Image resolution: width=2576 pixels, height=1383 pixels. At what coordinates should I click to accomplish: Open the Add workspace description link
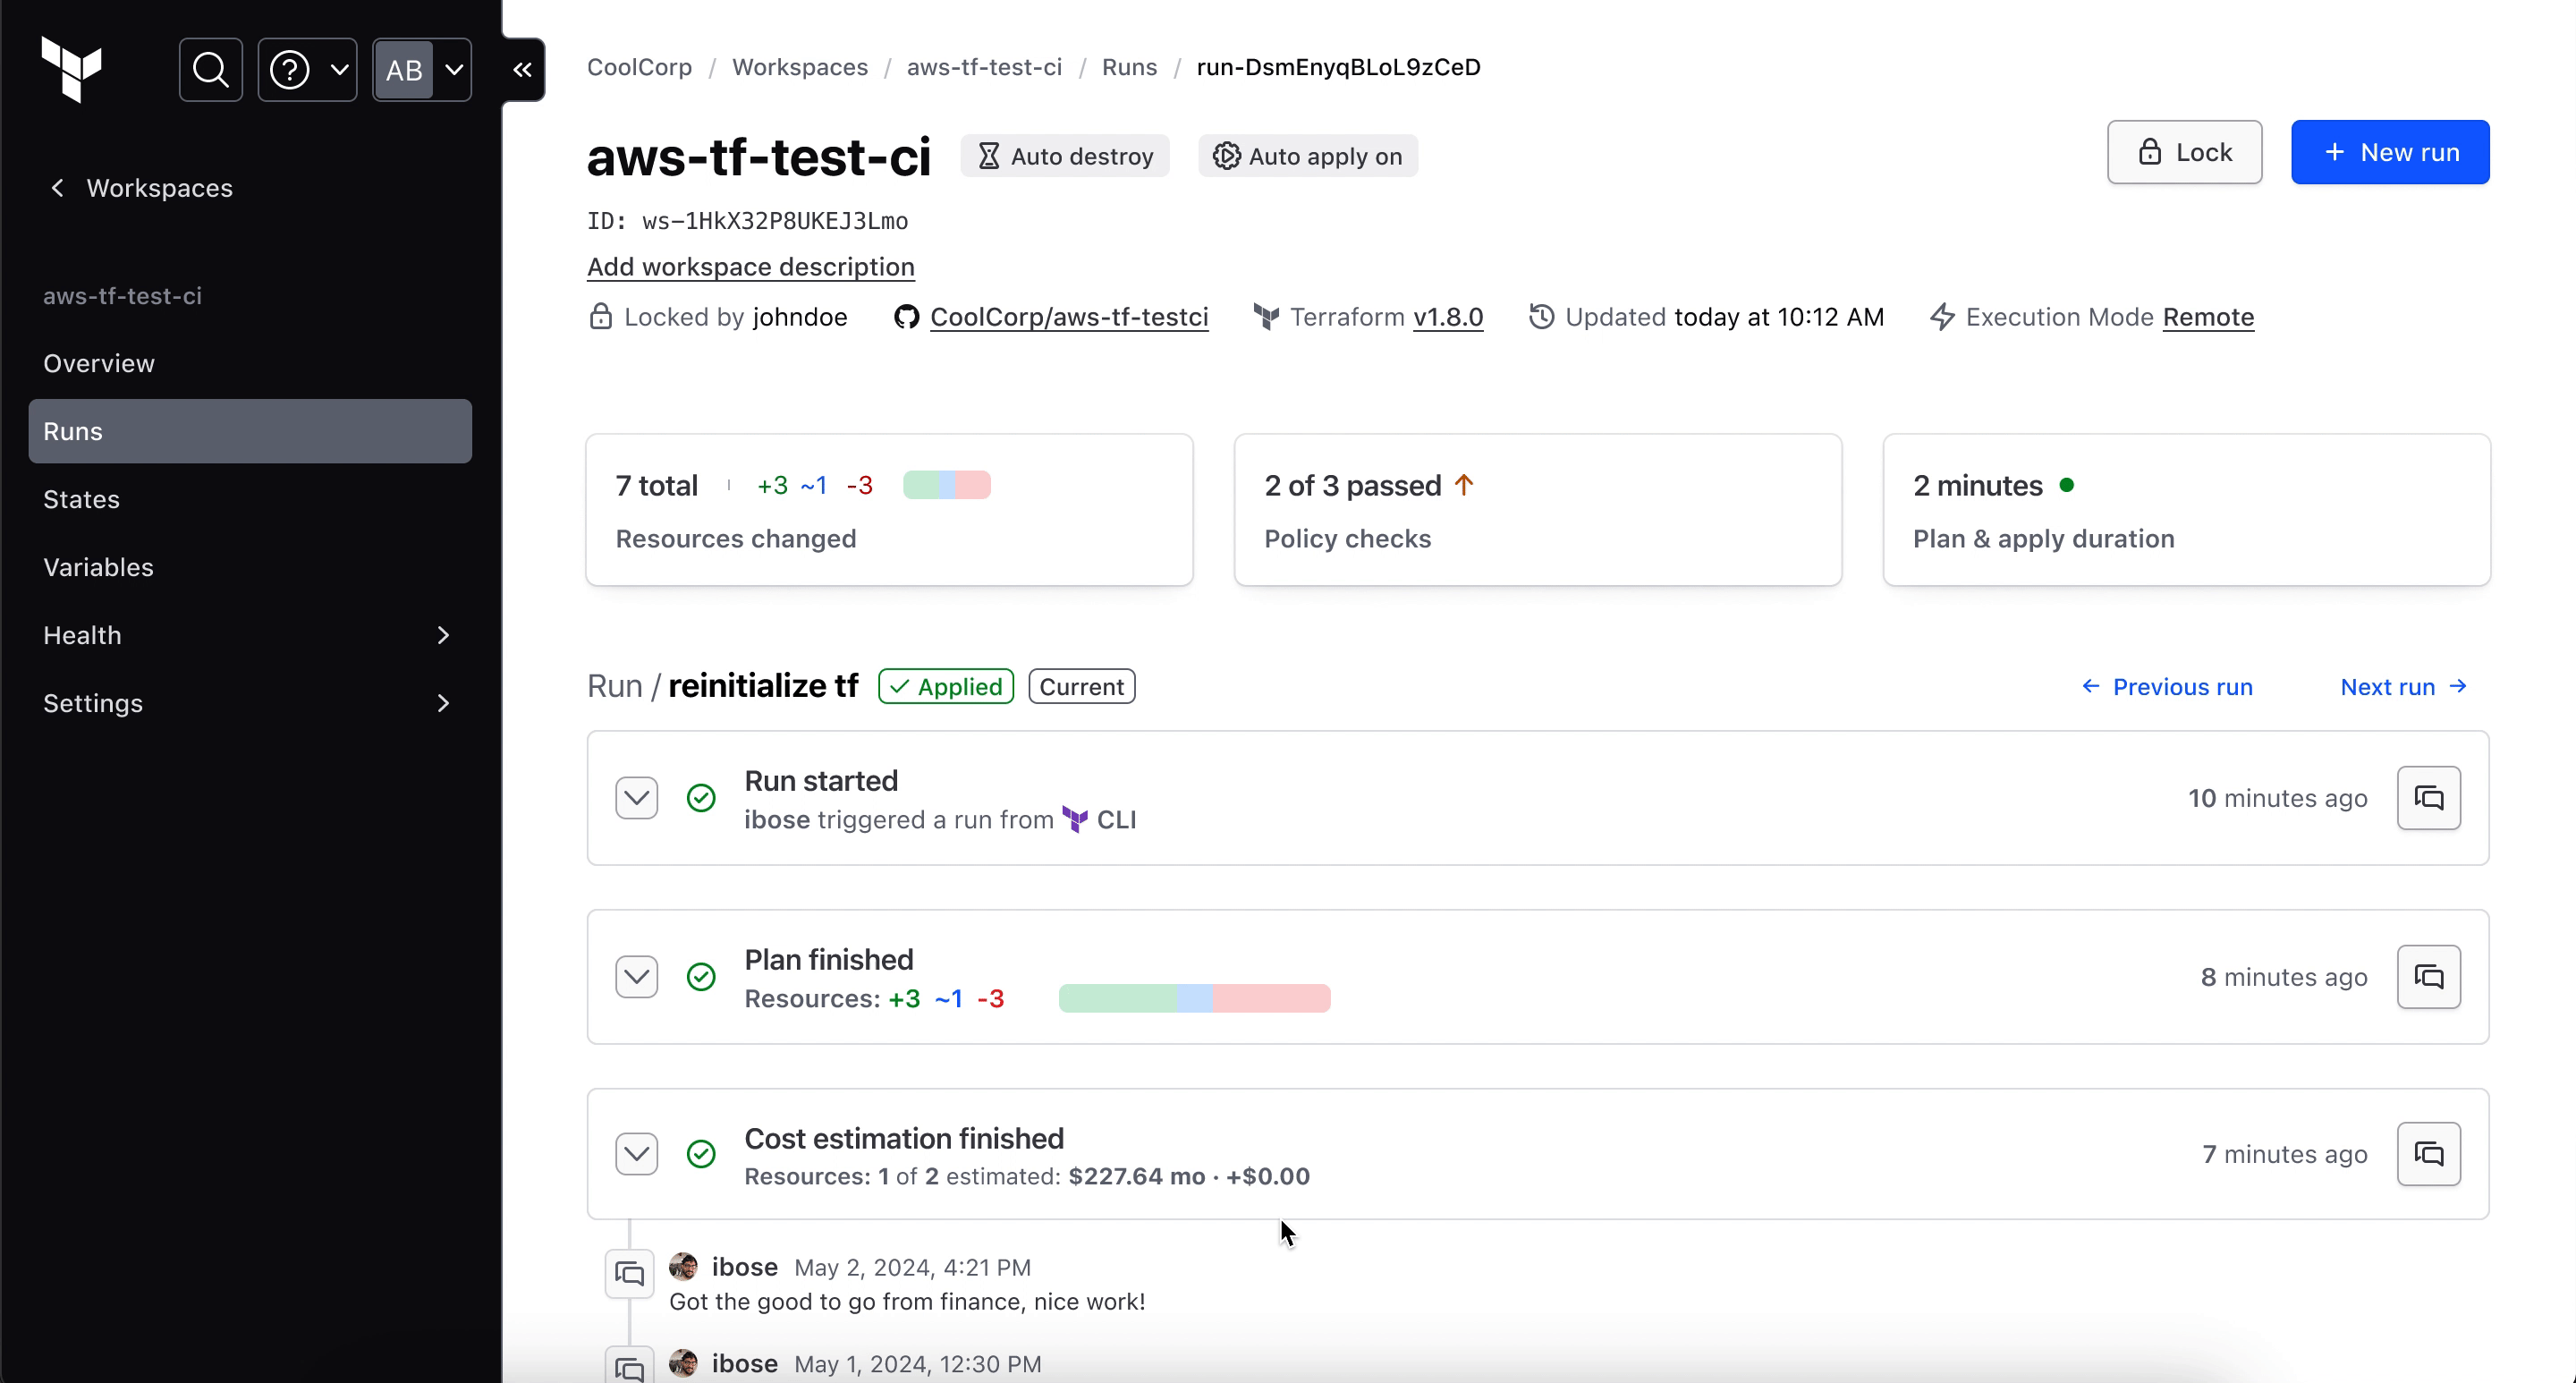tap(750, 267)
